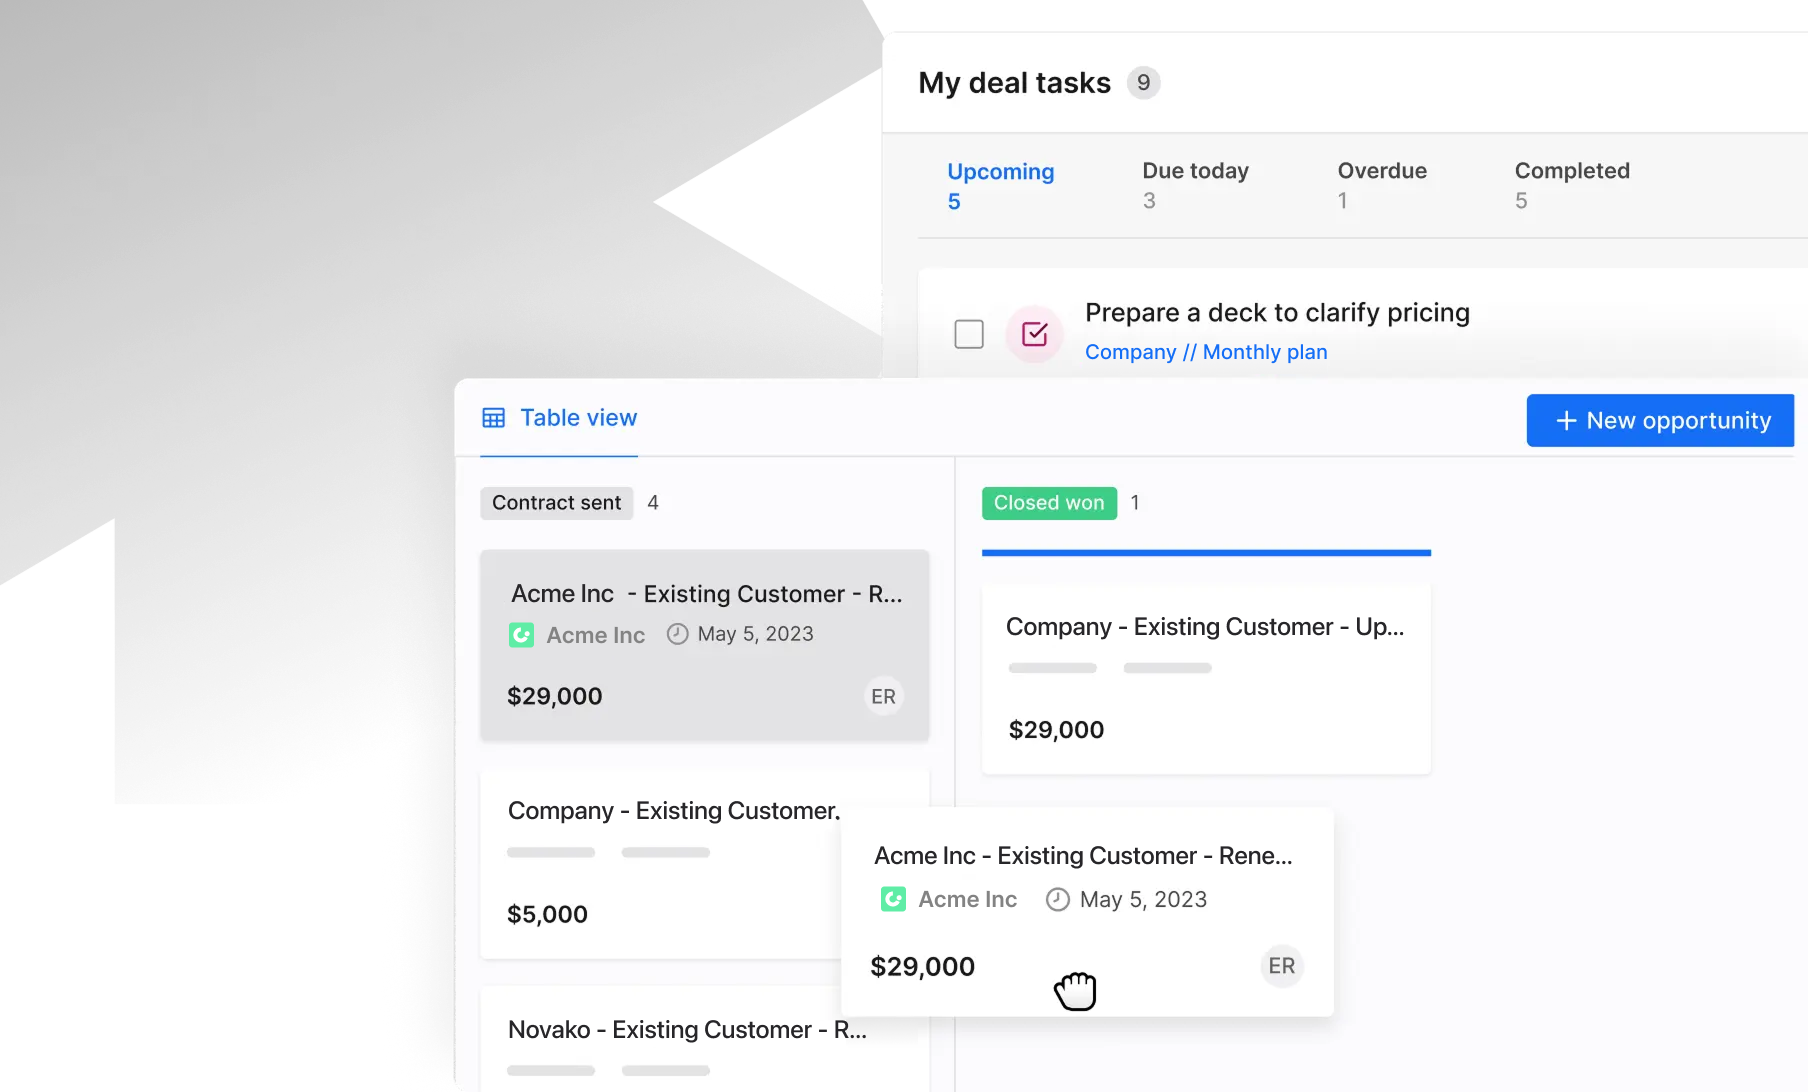Viewport: 1808px width, 1092px height.
Task: Select the Due today tab
Action: [1195, 171]
